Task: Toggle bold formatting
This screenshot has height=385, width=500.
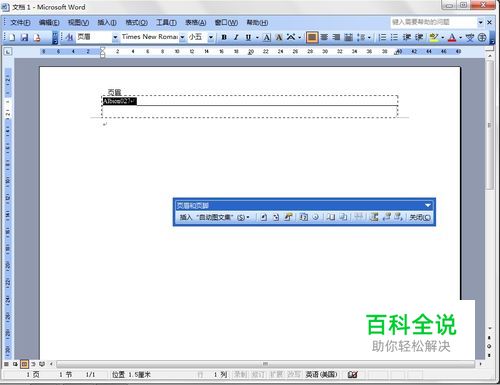Action: point(224,37)
